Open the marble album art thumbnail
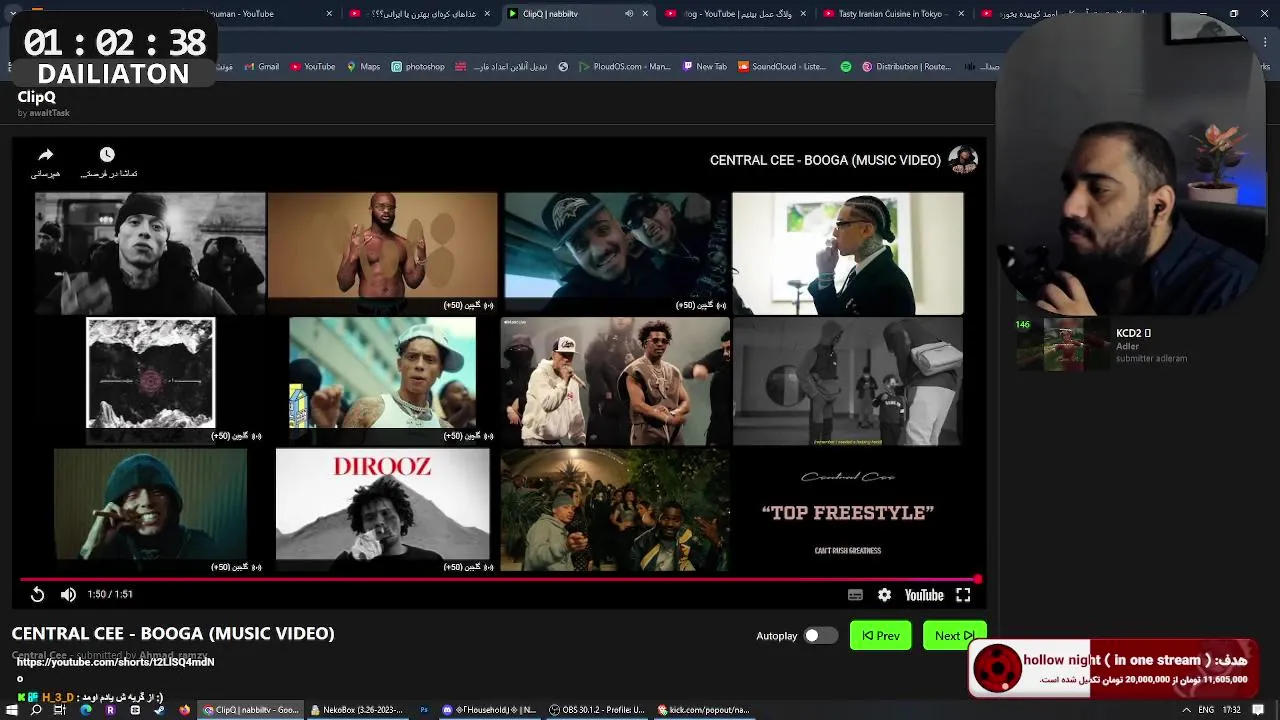This screenshot has height=720, width=1280. tap(150, 374)
